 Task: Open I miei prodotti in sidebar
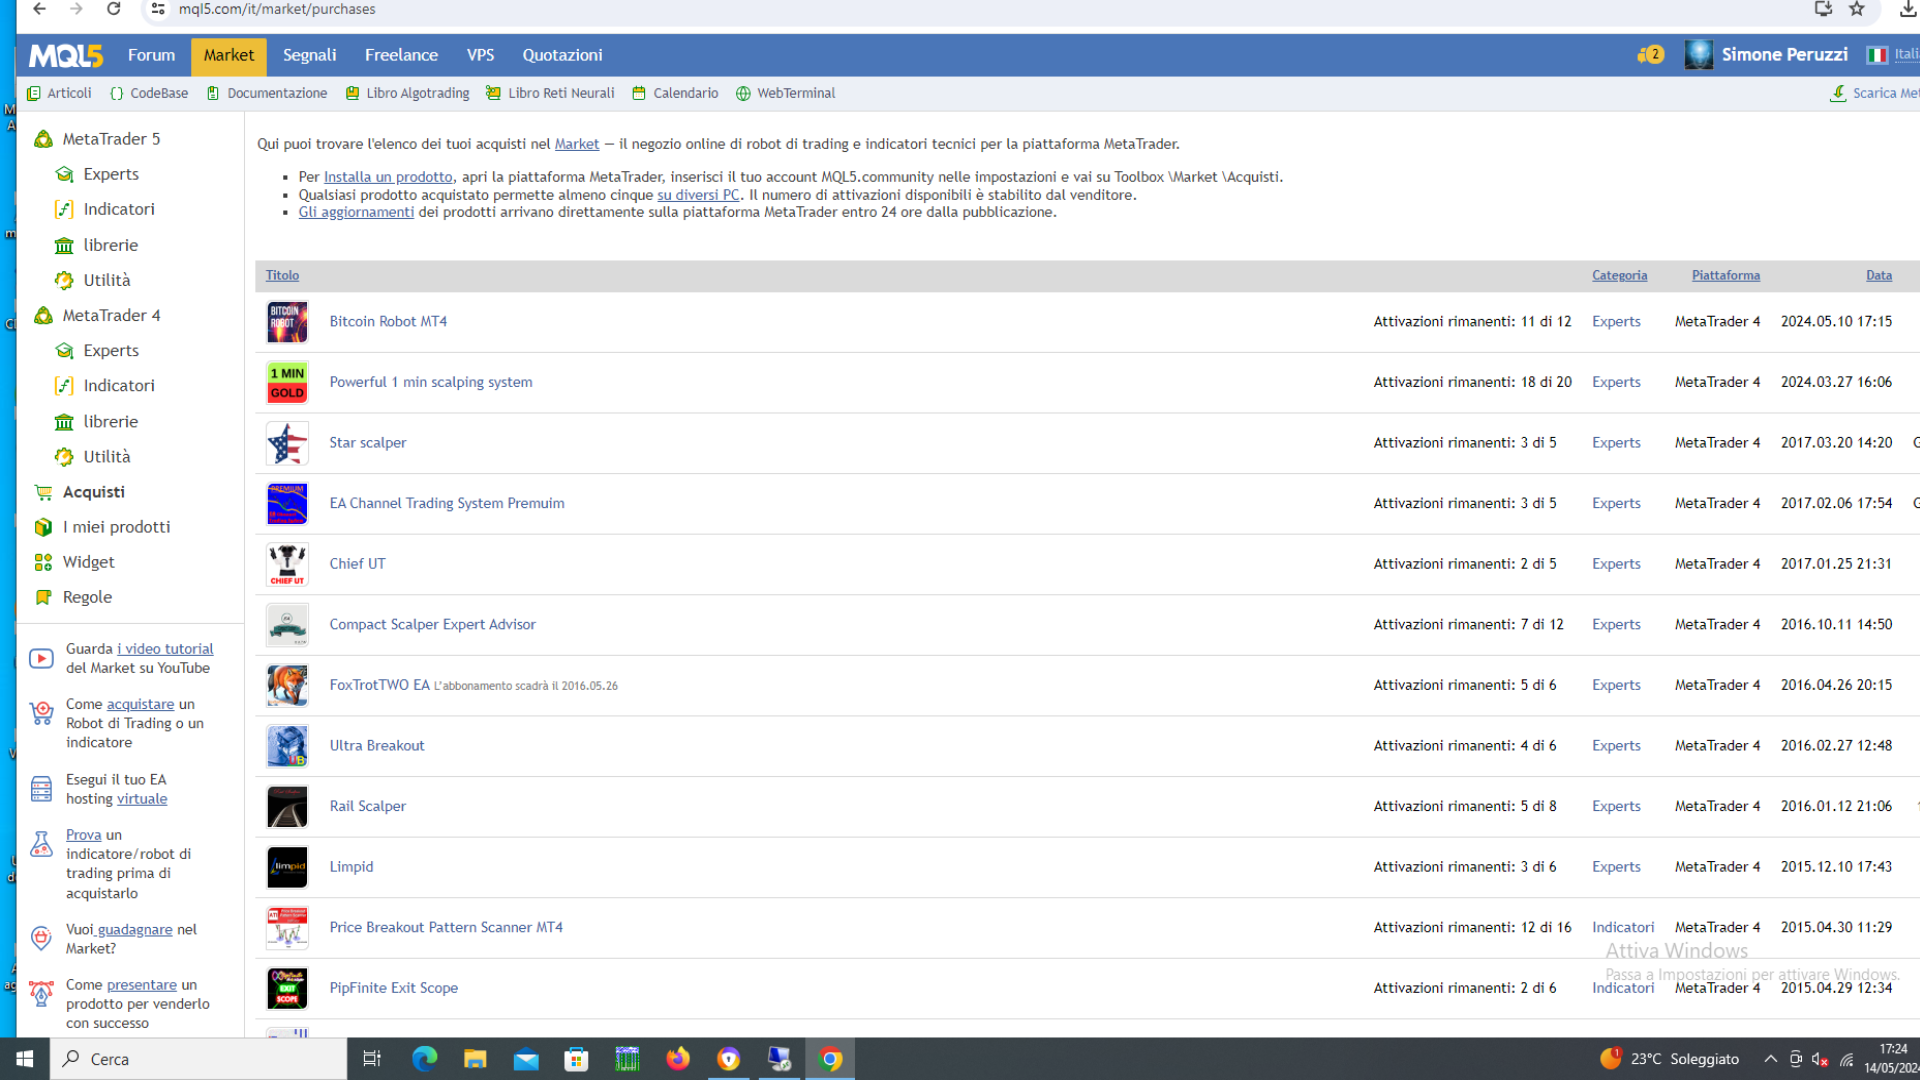click(x=116, y=527)
